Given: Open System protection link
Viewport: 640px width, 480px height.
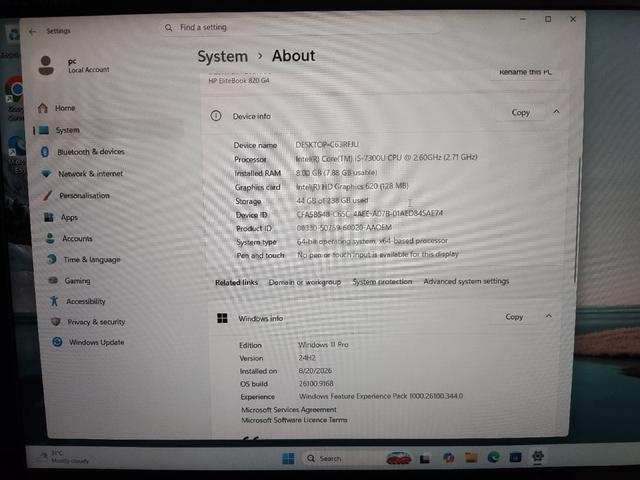Looking at the screenshot, I should click(382, 282).
